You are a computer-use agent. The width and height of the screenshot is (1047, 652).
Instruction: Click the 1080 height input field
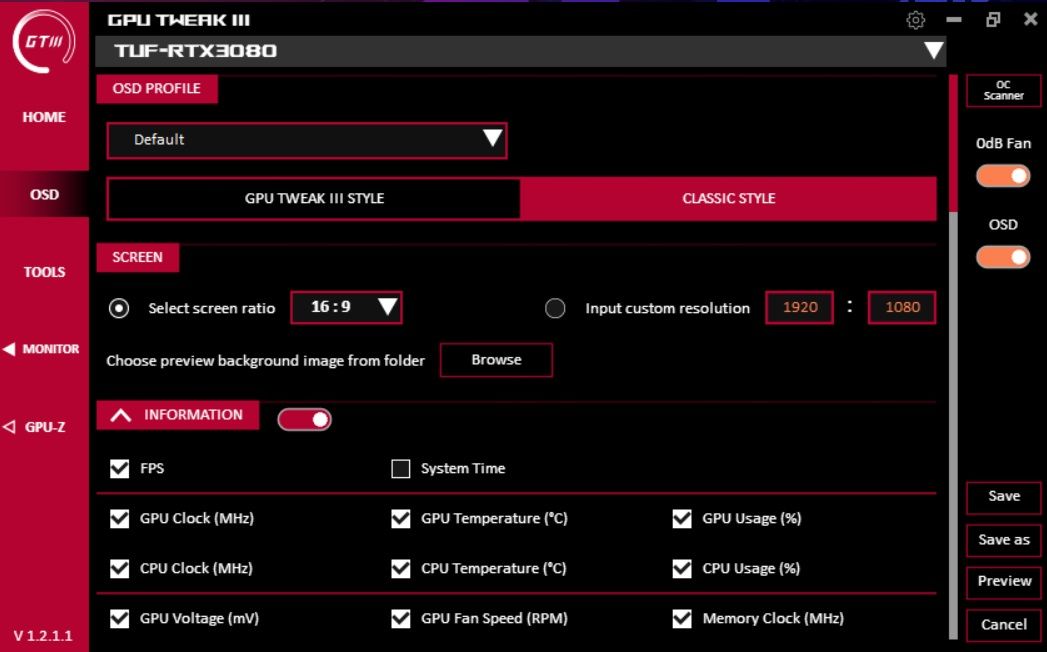(x=902, y=307)
